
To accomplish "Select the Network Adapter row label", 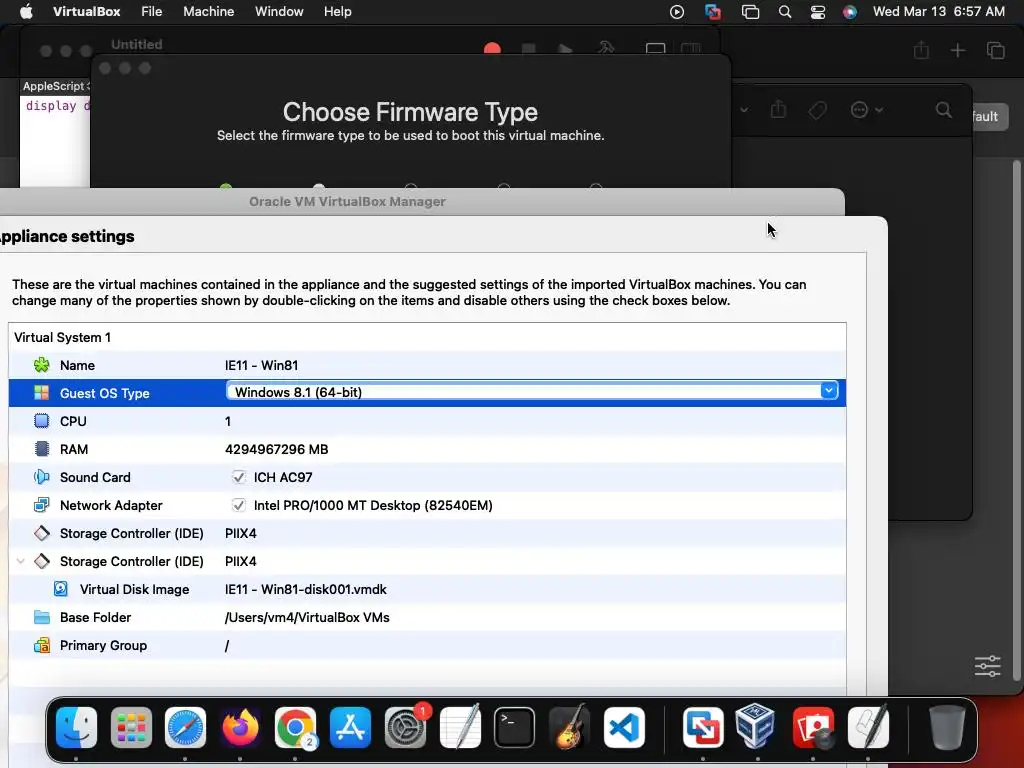I will point(111,505).
